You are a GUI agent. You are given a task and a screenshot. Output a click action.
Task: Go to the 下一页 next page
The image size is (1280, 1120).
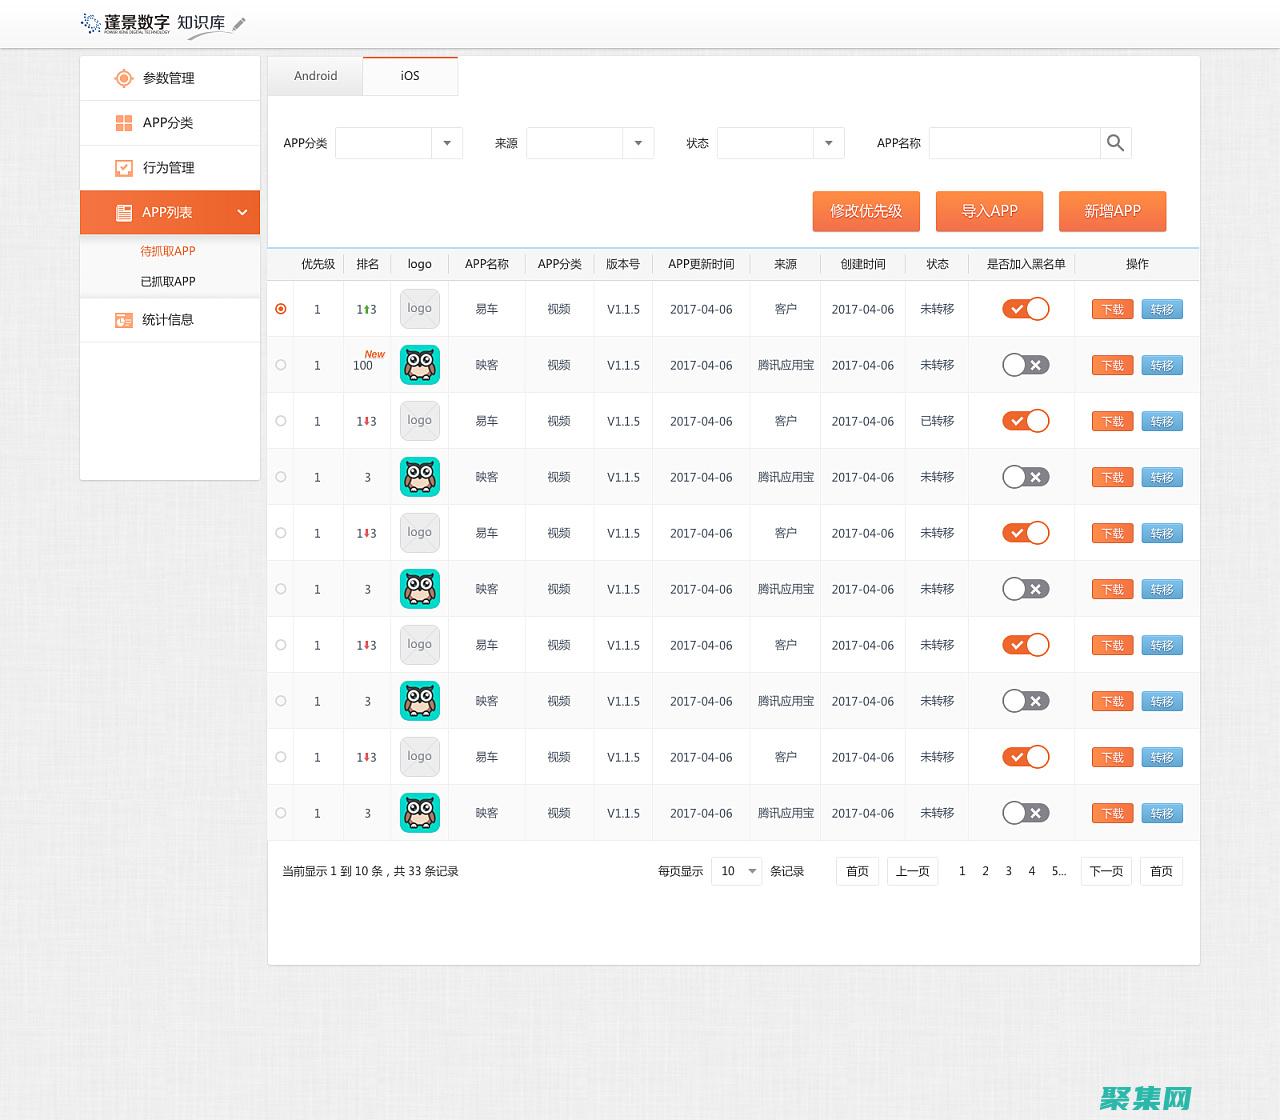pos(1105,871)
